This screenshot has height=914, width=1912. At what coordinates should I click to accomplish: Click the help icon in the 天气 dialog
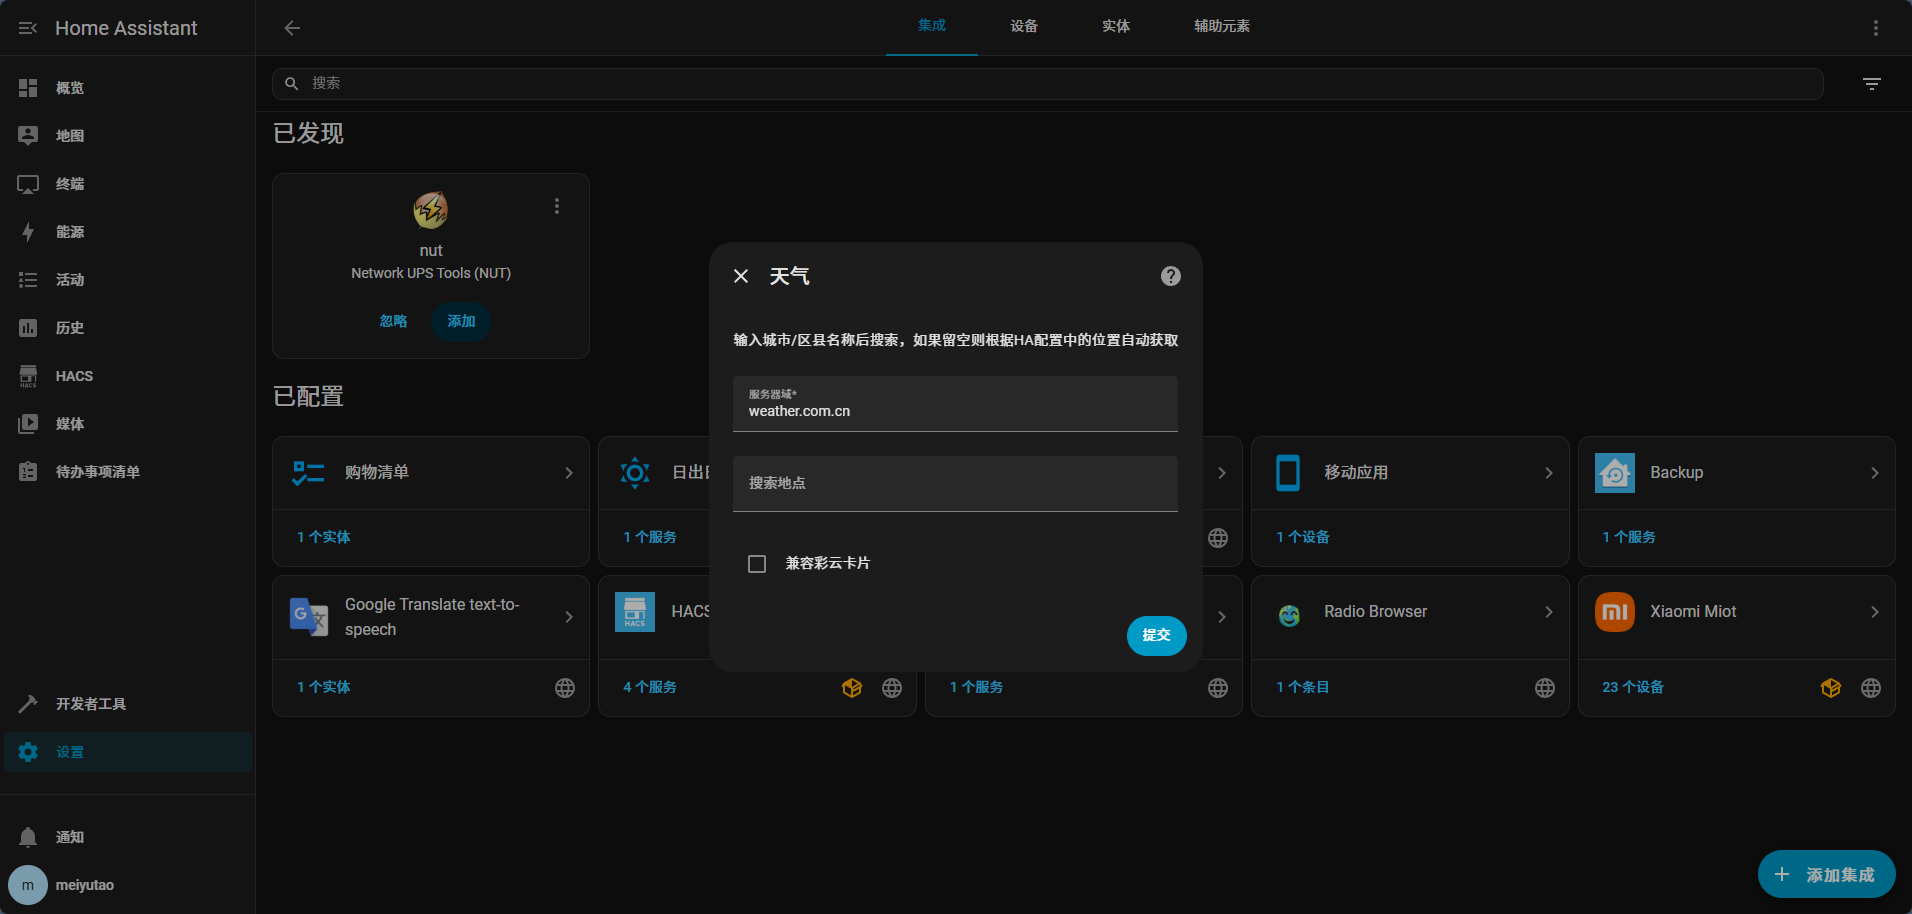pos(1170,276)
